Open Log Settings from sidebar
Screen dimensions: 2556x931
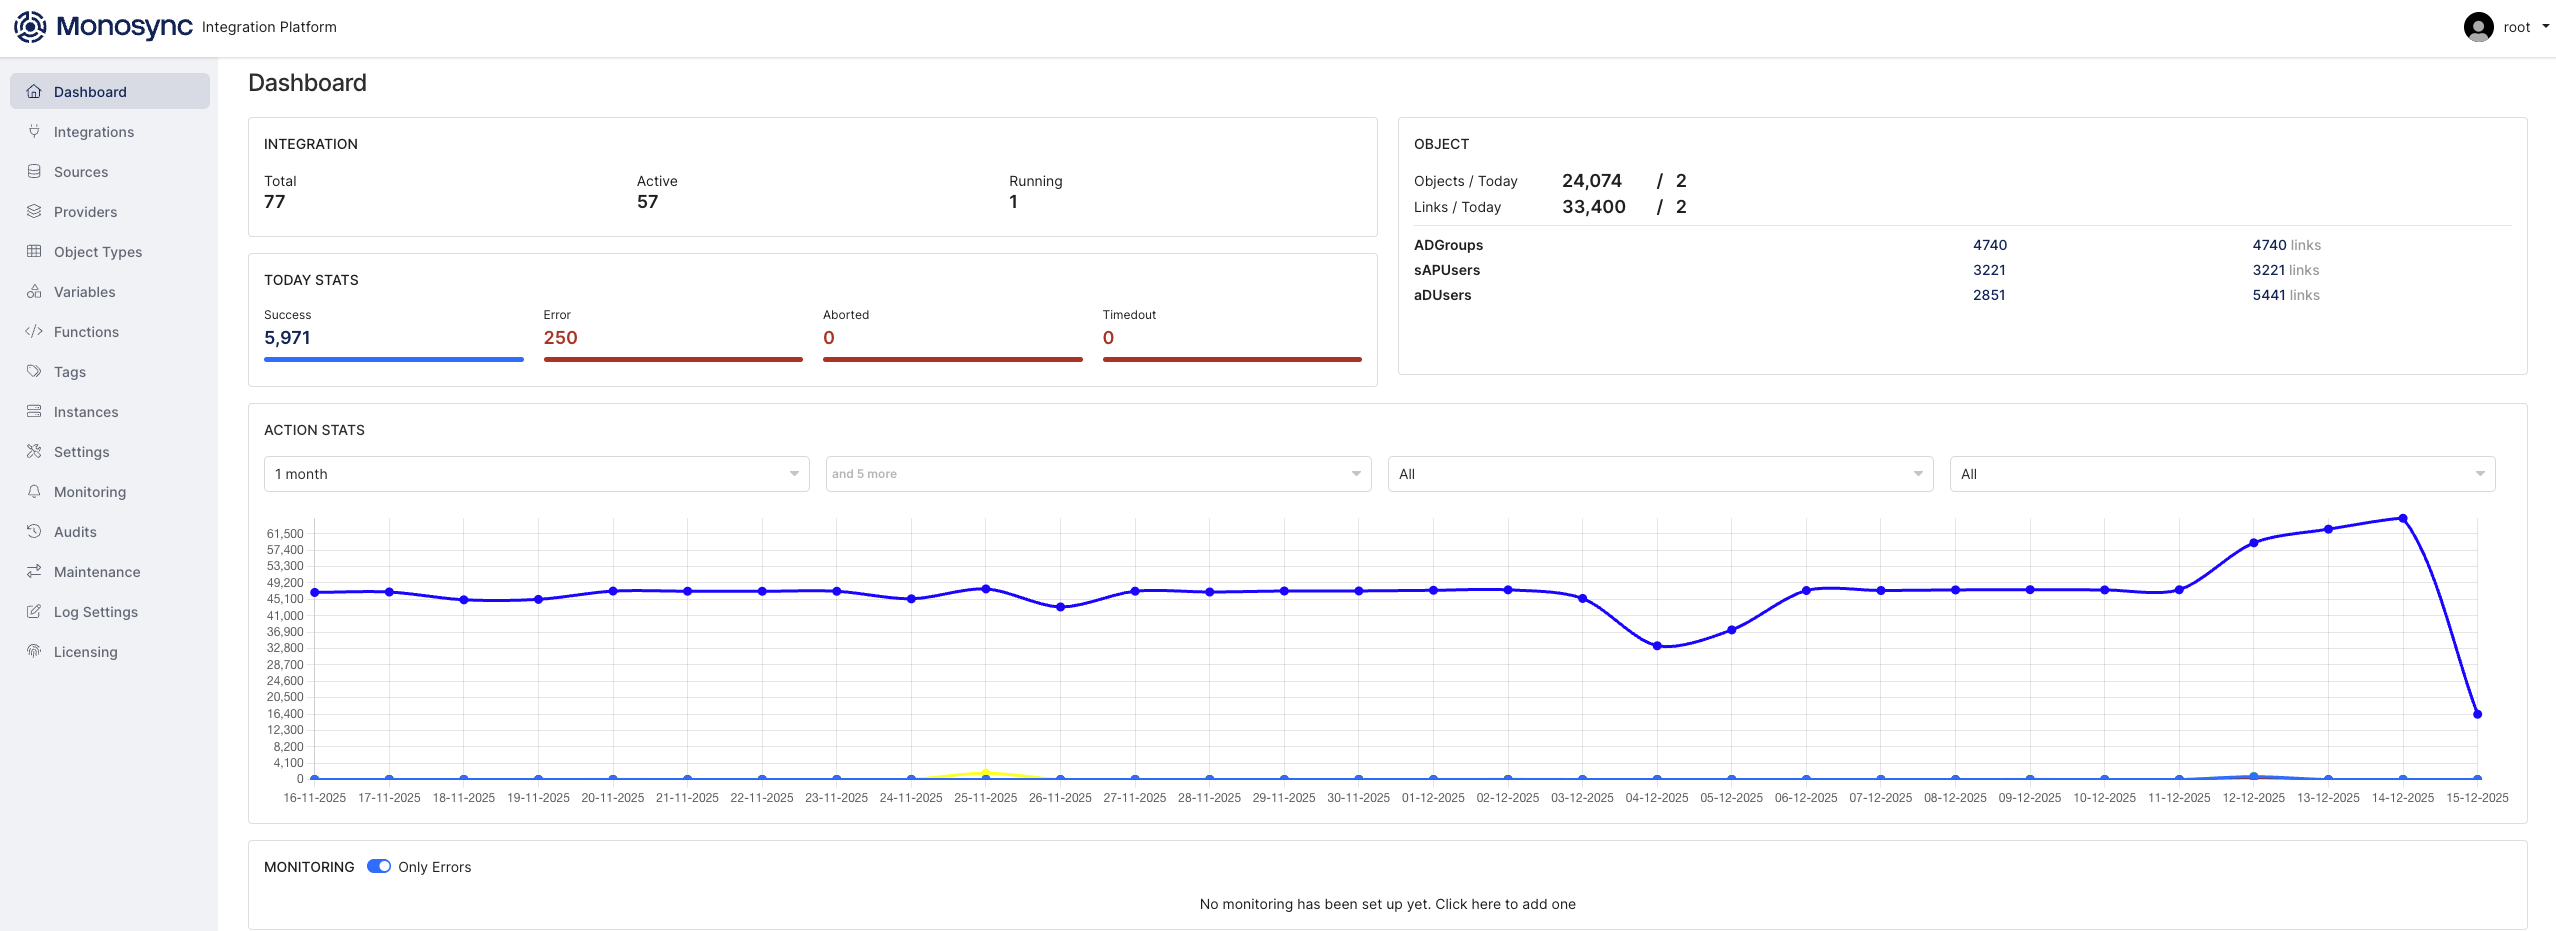(96, 611)
